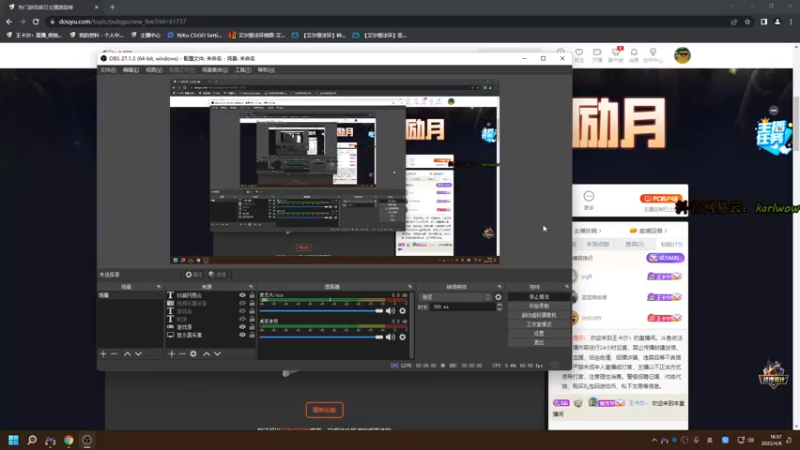Click 工作室模式 studio mode button
Screen dimensions: 800x450
click(539, 324)
